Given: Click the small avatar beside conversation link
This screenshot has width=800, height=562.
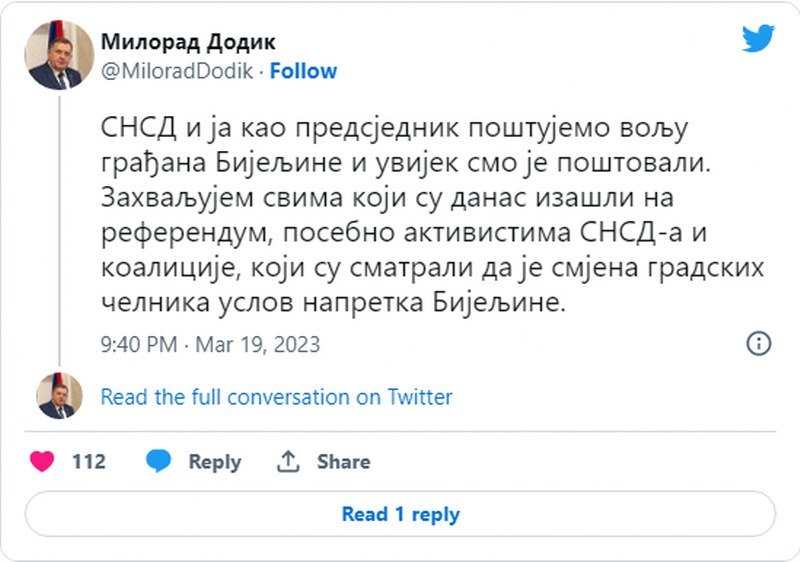Looking at the screenshot, I should pyautogui.click(x=59, y=396).
